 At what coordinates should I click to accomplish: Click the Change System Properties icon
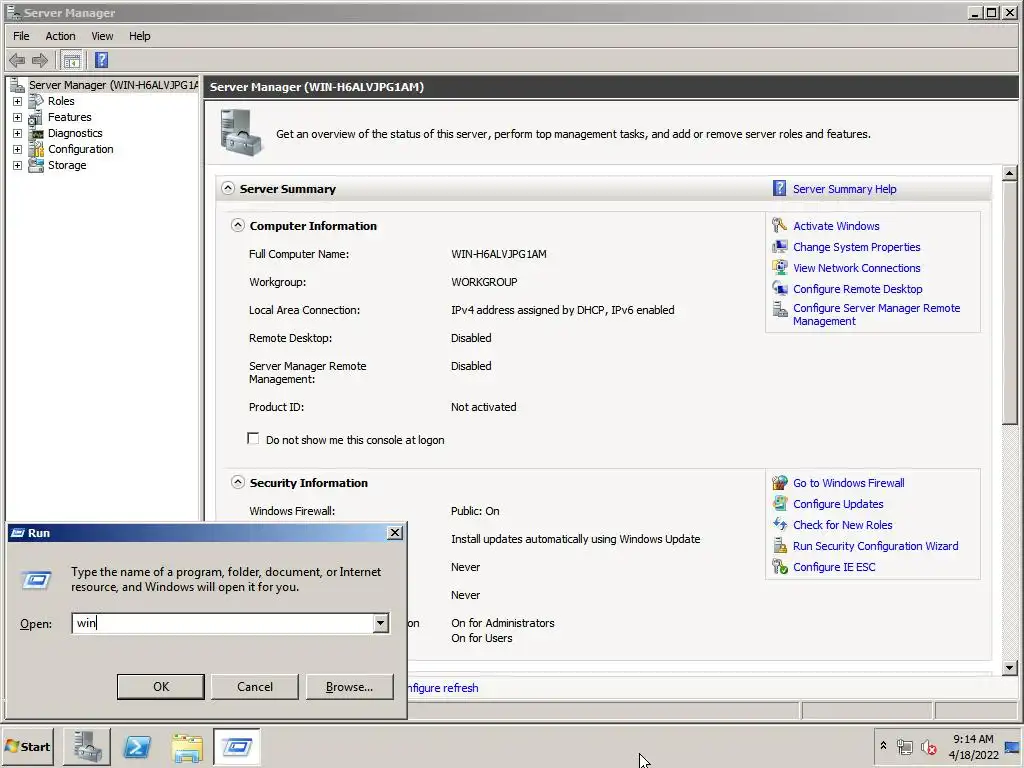pos(779,247)
